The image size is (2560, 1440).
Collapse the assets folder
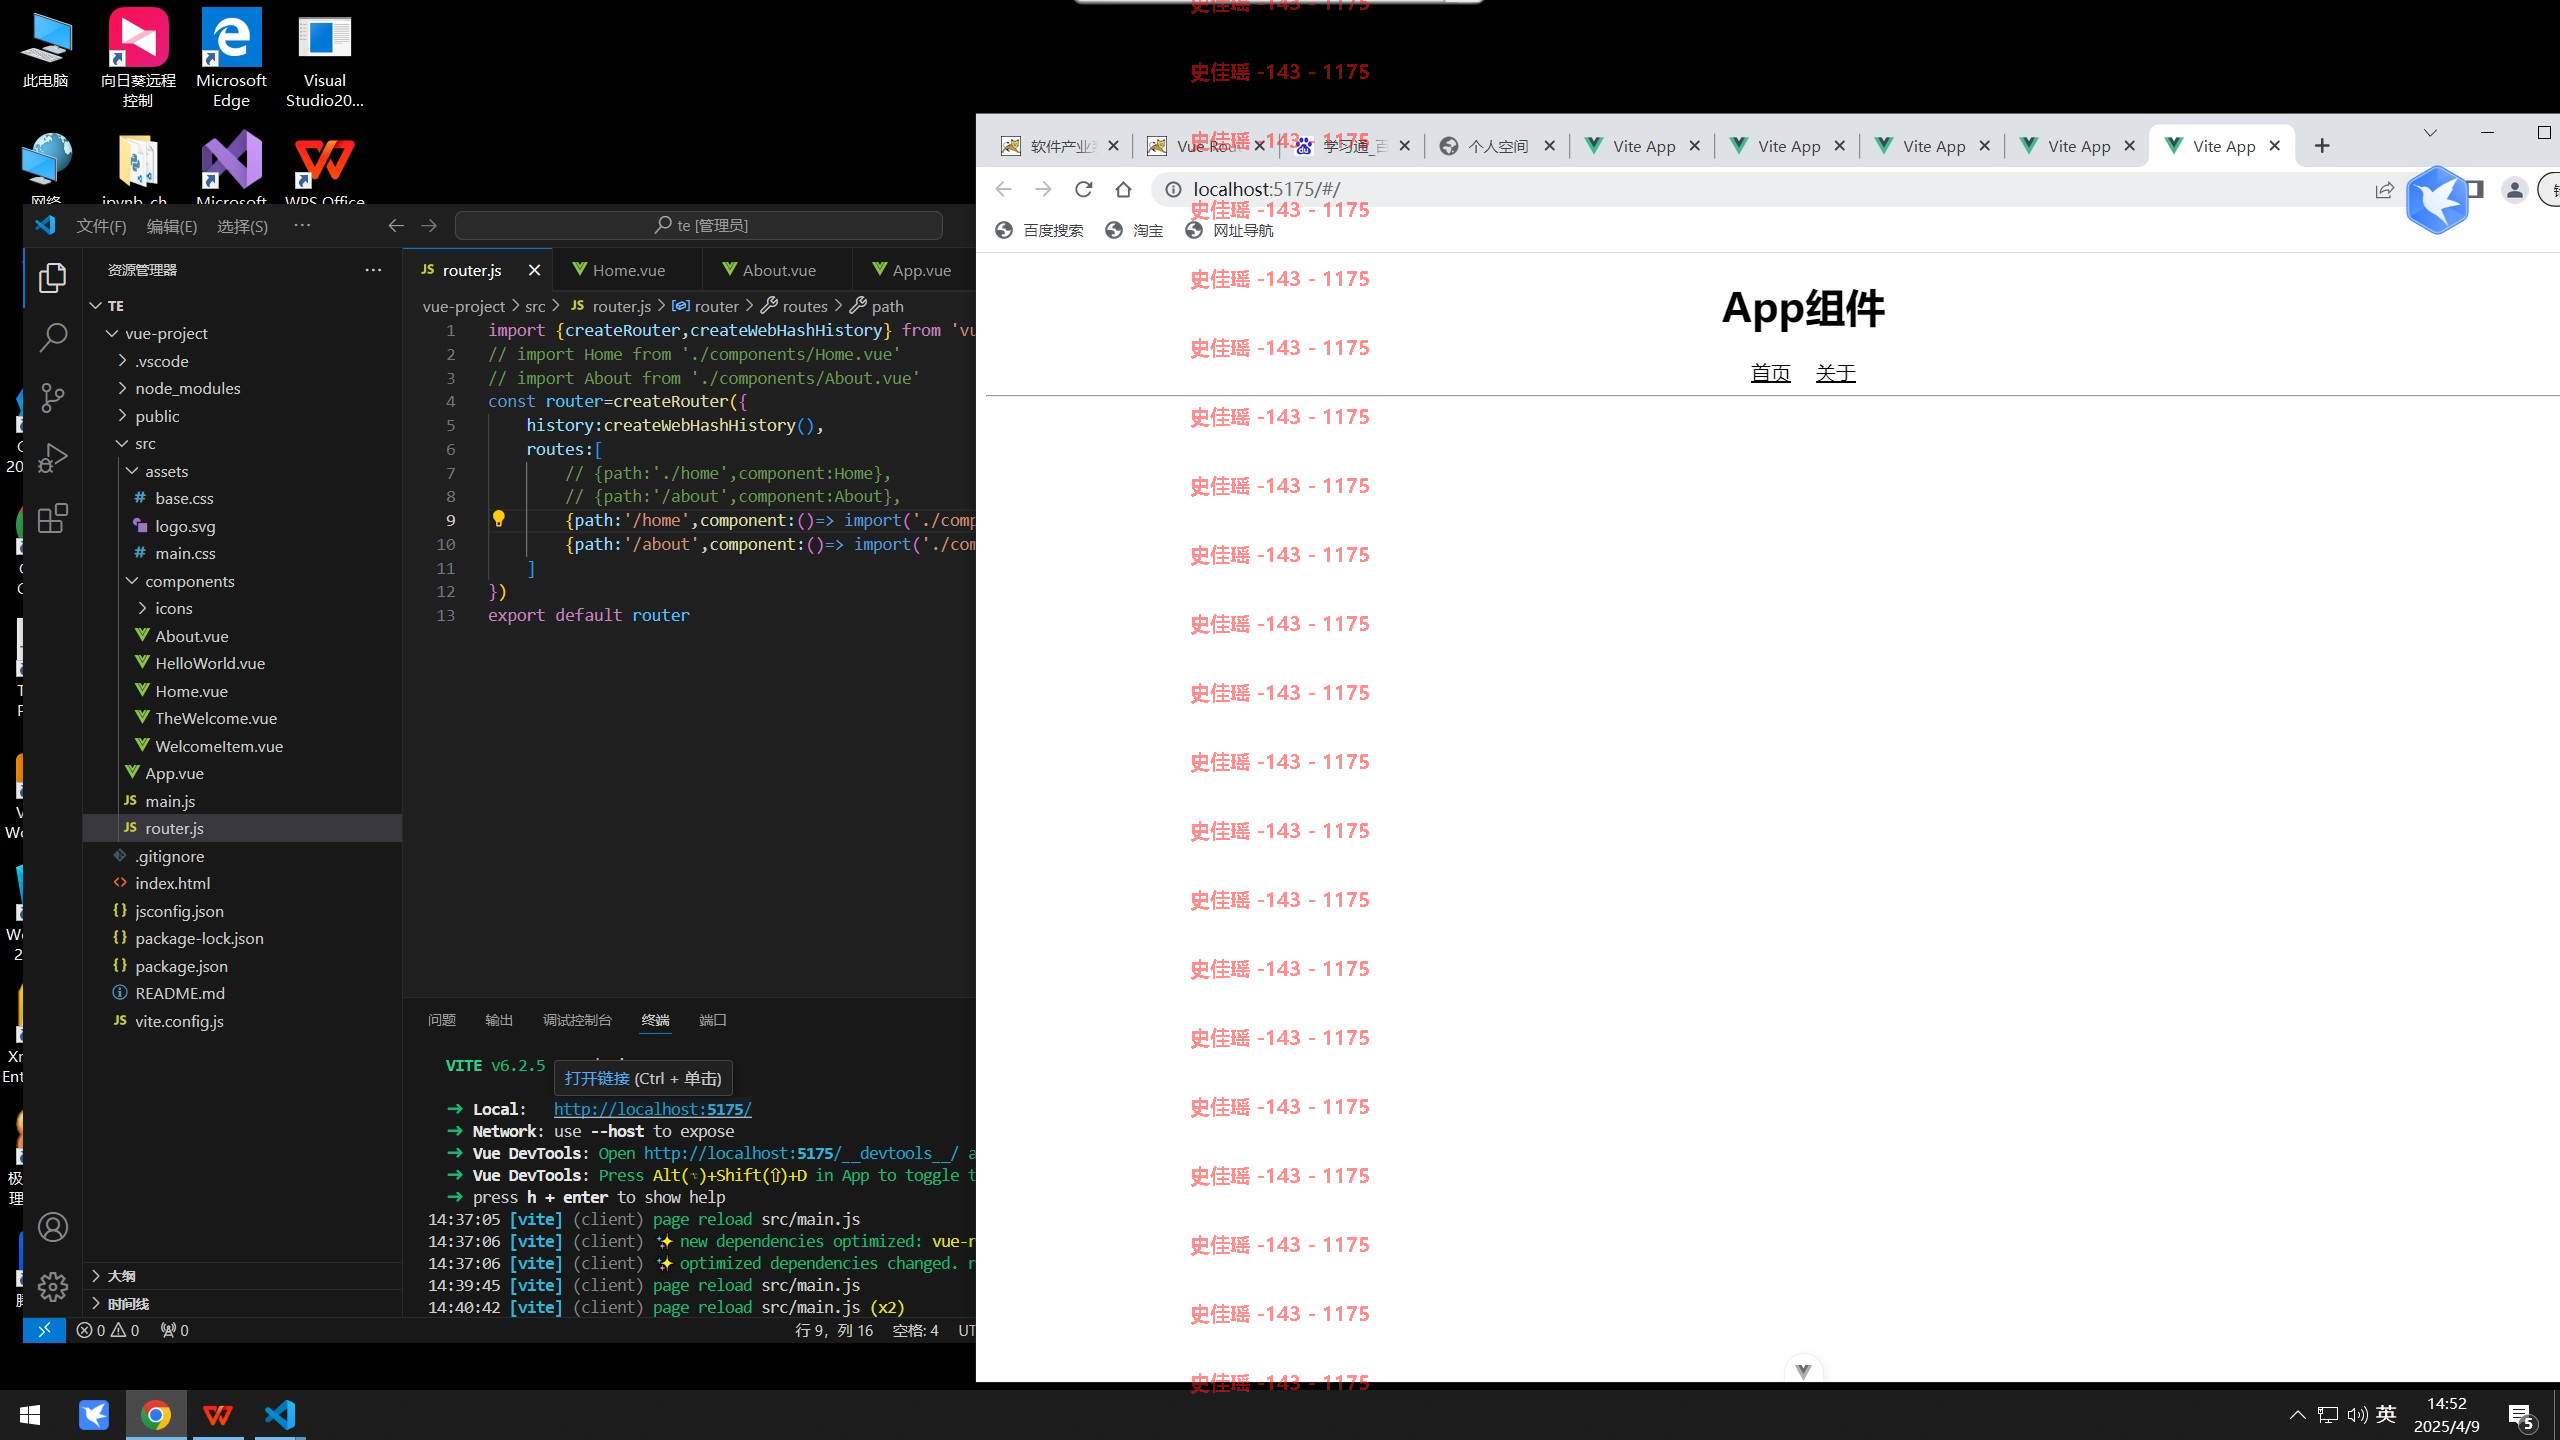pos(166,471)
